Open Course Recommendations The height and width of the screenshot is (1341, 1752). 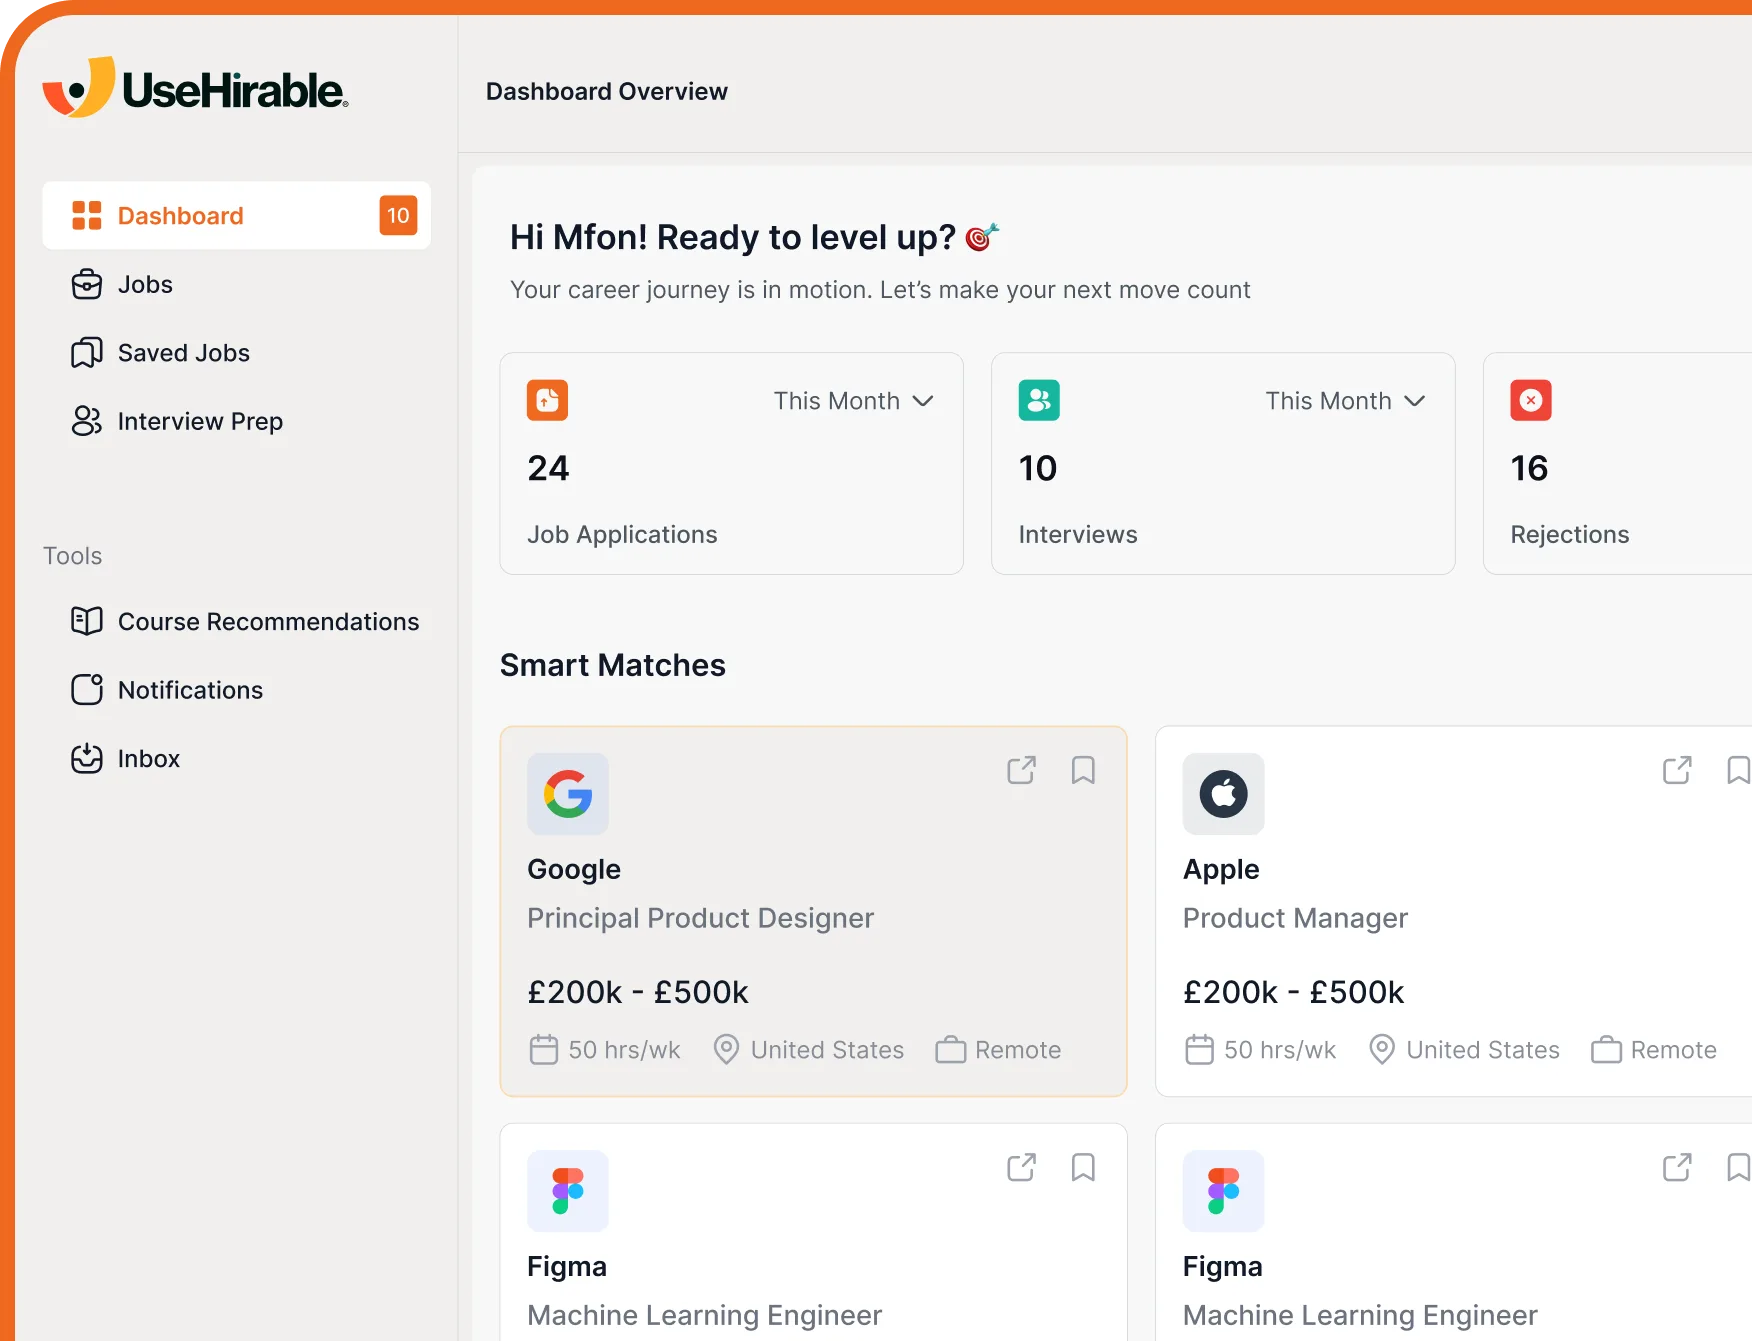(x=236, y=621)
